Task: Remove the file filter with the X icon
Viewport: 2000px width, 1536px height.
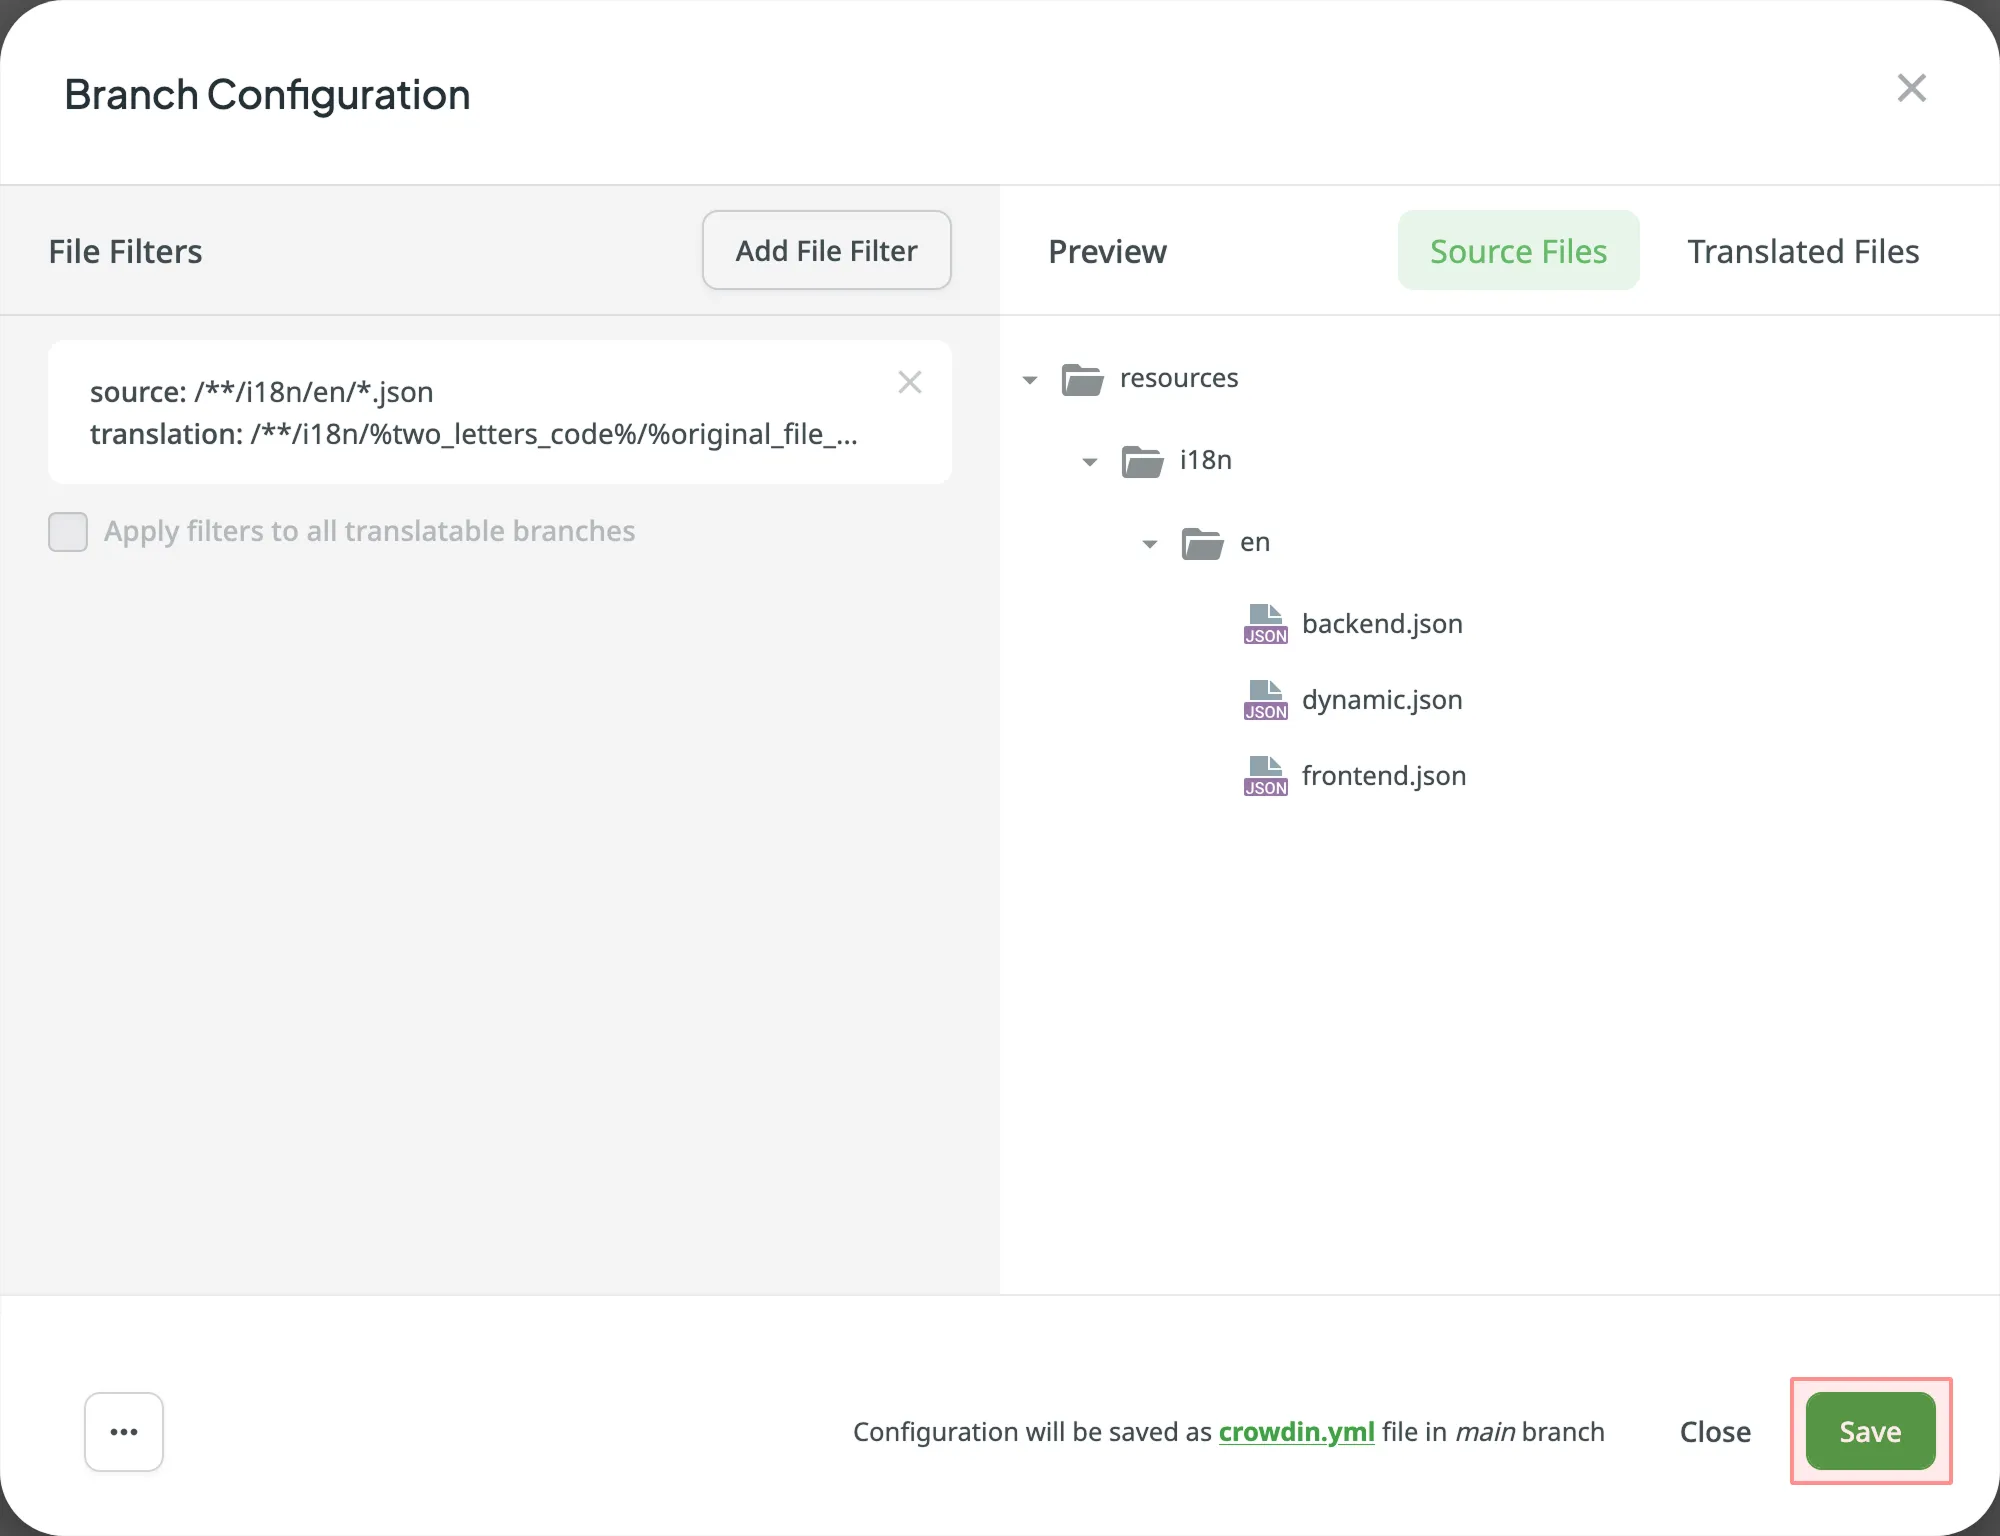Action: pos(909,382)
